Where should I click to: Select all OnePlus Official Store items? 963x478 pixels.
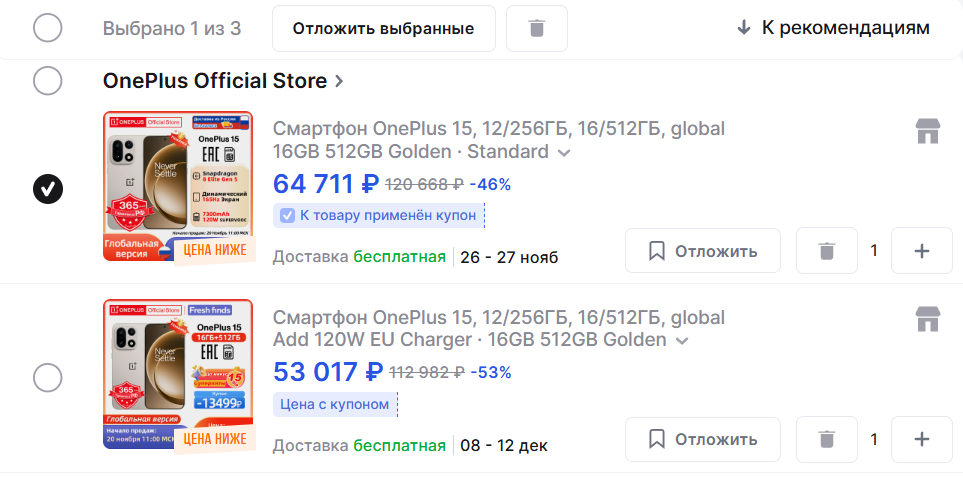[x=48, y=80]
